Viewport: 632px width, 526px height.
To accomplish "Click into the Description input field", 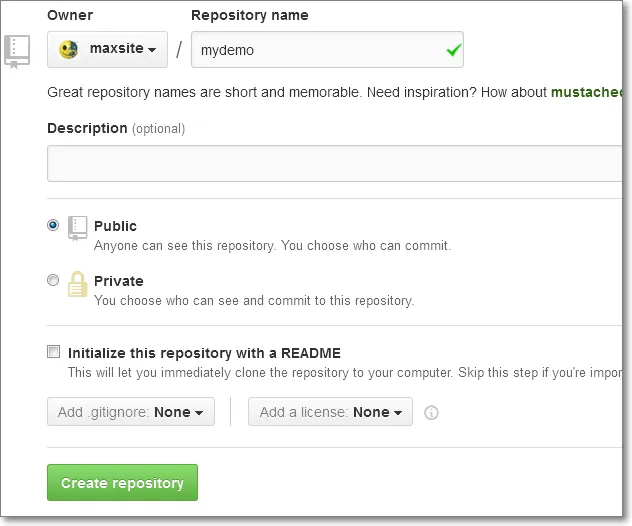I will [x=335, y=163].
